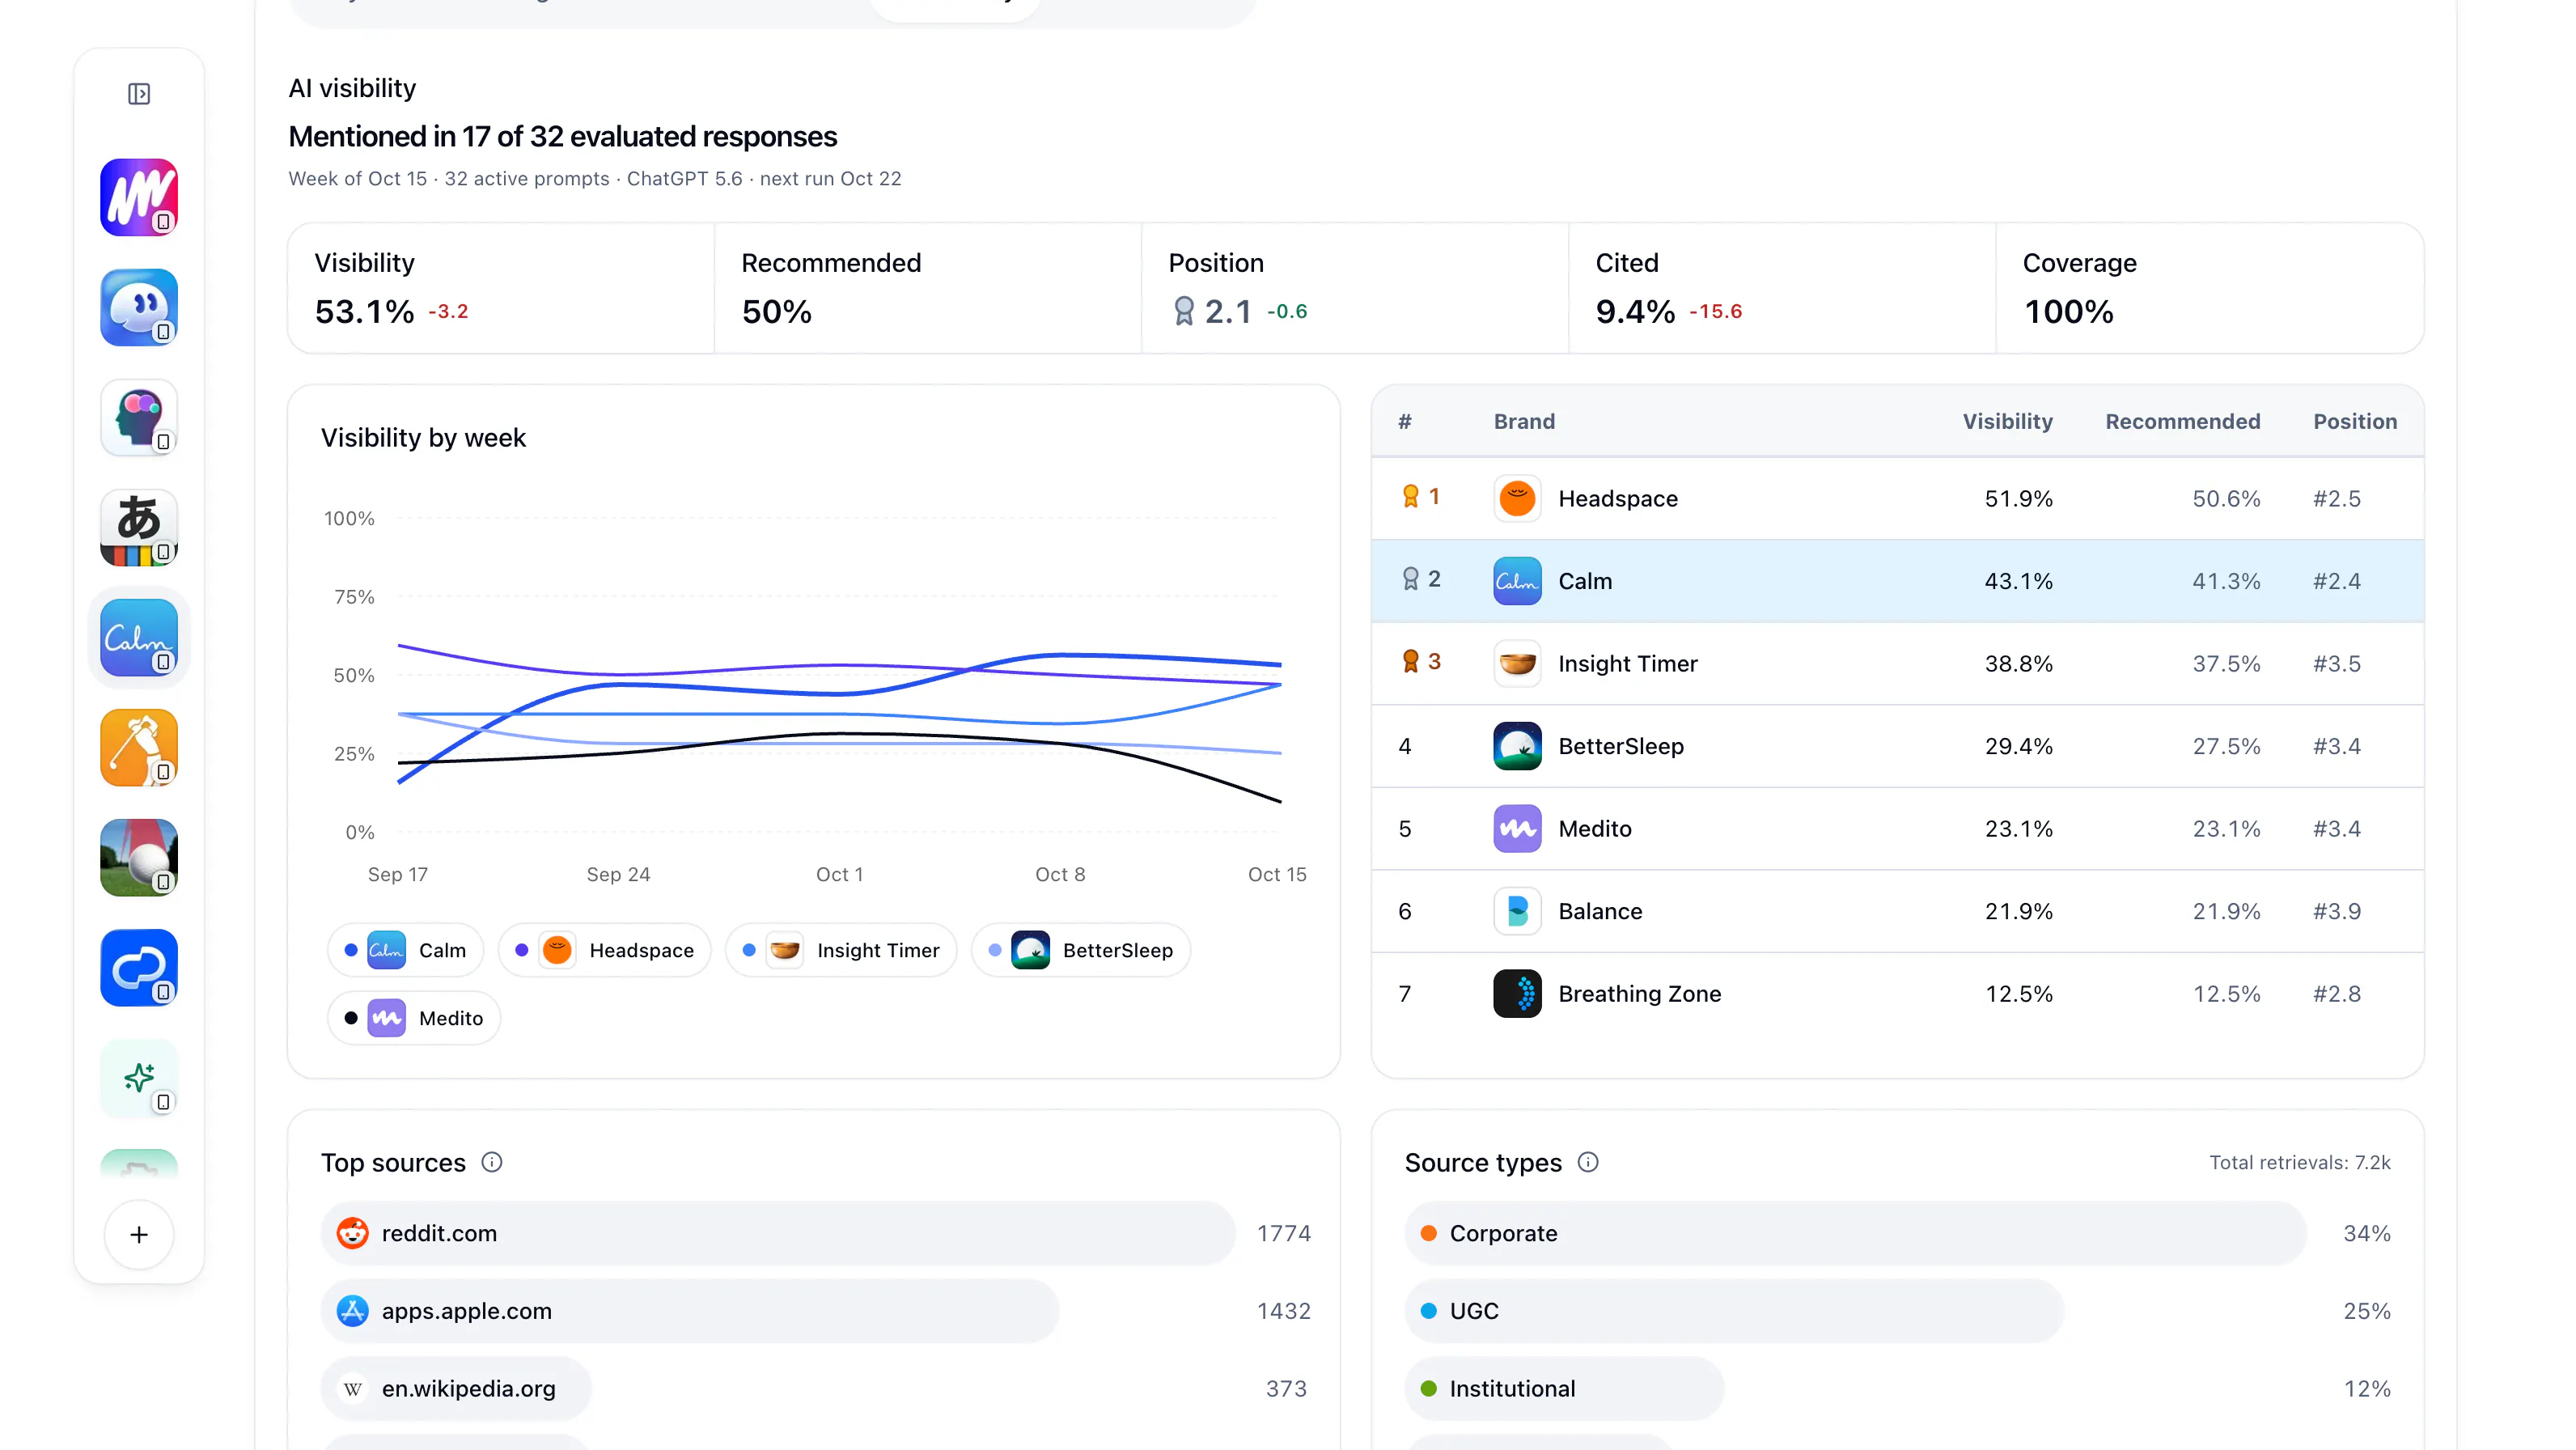Sort table by Position column header
Screen dimensions: 2576x1450
[2354, 421]
